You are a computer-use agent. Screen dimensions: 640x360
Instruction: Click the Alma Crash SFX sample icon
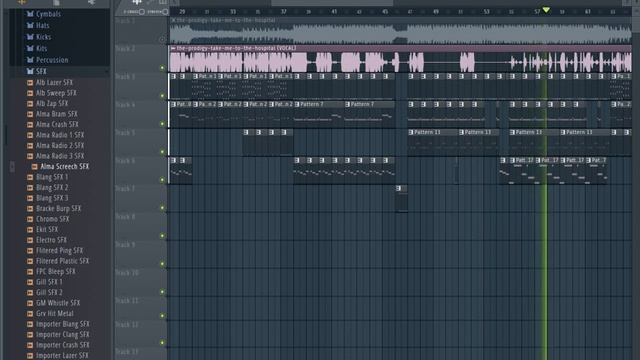[x=30, y=124]
